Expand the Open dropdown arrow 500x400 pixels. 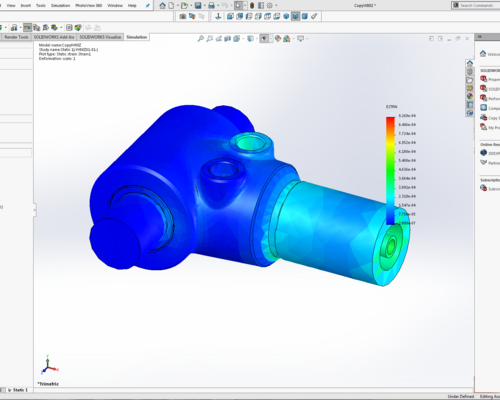pyautogui.click(x=190, y=6)
